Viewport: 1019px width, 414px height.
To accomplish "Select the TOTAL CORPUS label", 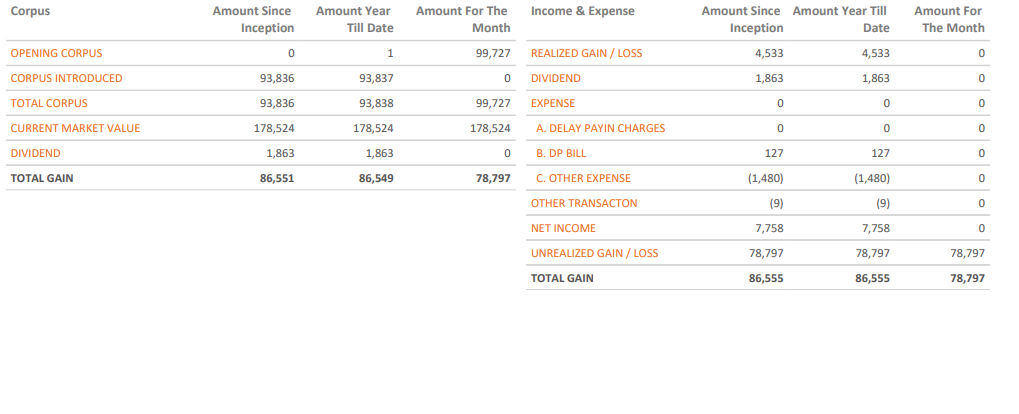I will [x=49, y=103].
